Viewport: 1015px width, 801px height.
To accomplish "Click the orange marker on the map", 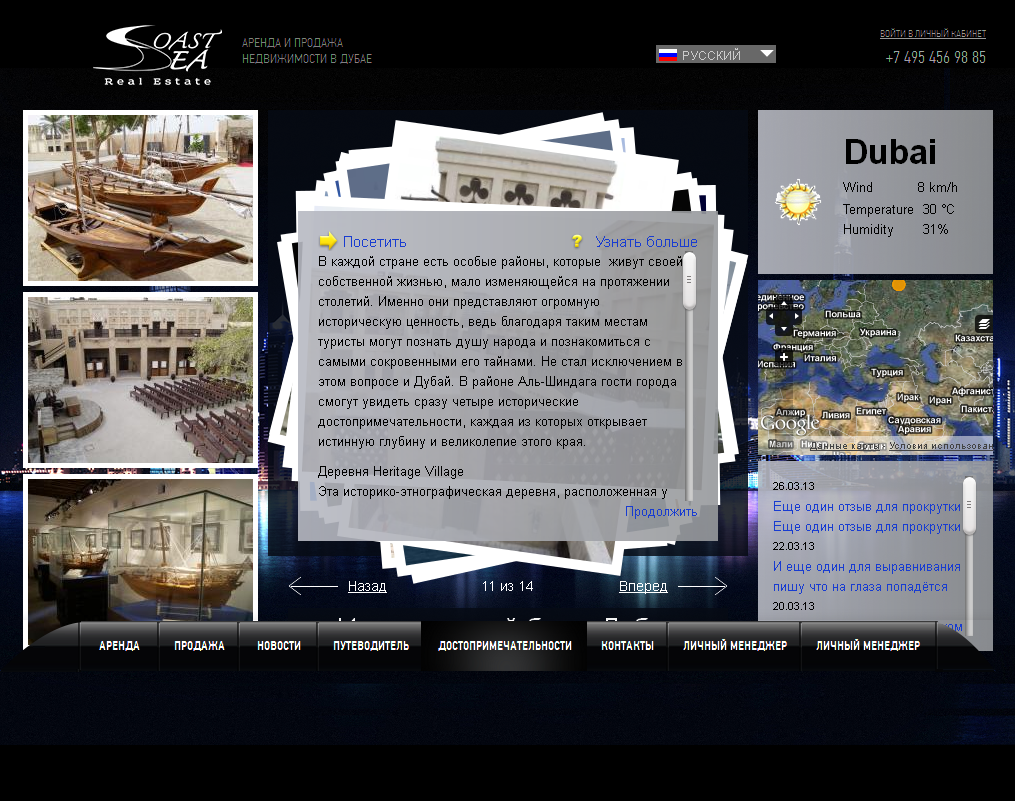I will click(x=898, y=284).
